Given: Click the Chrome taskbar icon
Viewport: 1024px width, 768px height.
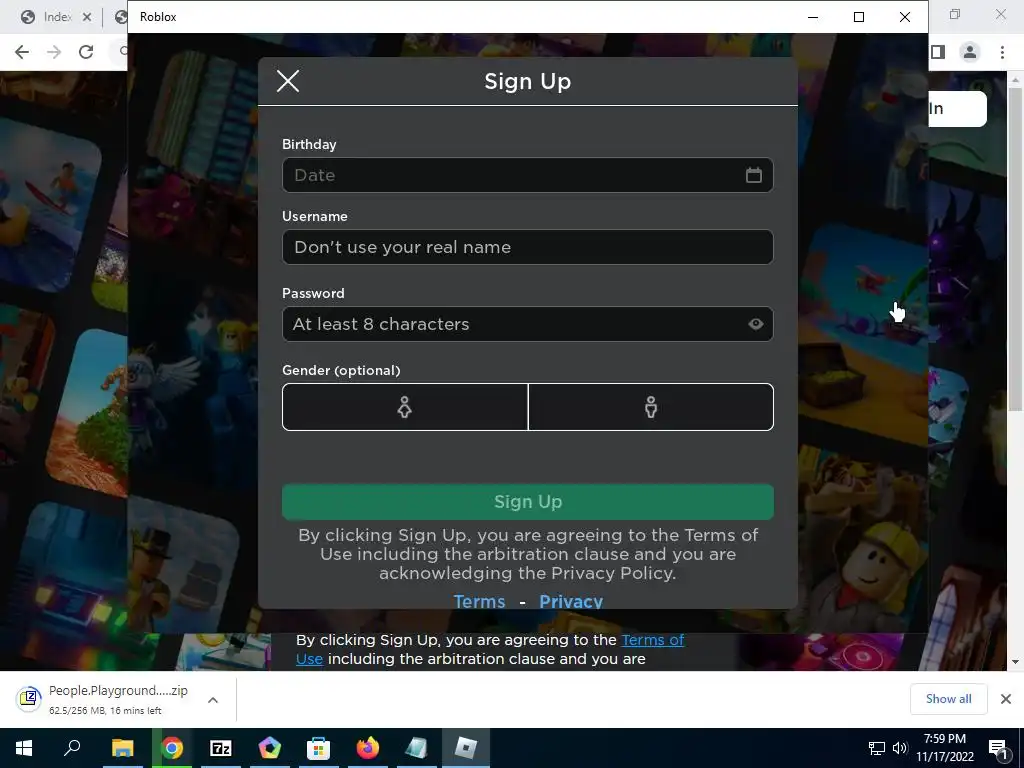Looking at the screenshot, I should (x=172, y=748).
